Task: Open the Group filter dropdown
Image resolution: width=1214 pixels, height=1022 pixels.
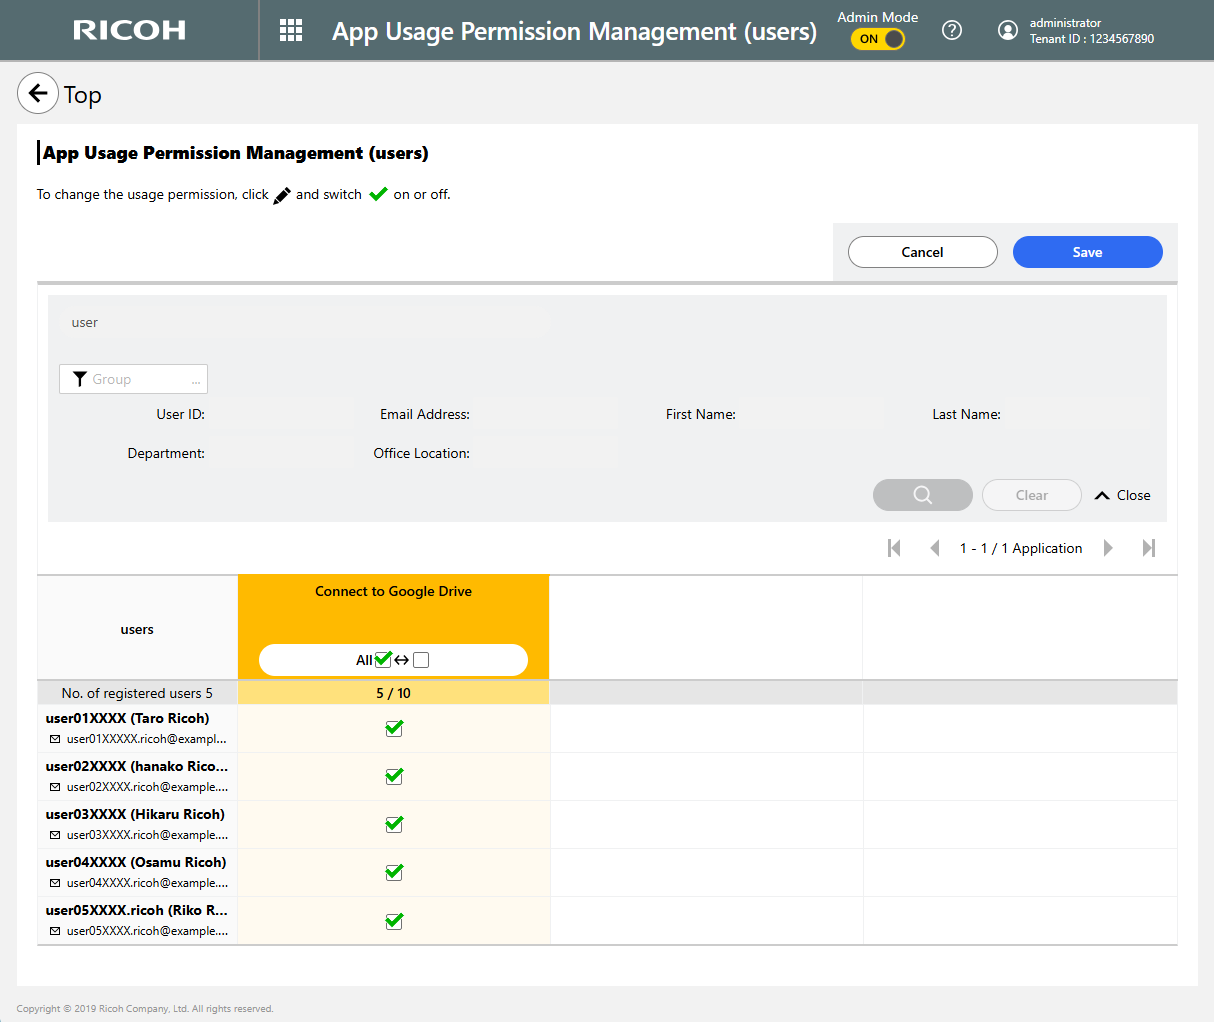Action: click(x=133, y=379)
